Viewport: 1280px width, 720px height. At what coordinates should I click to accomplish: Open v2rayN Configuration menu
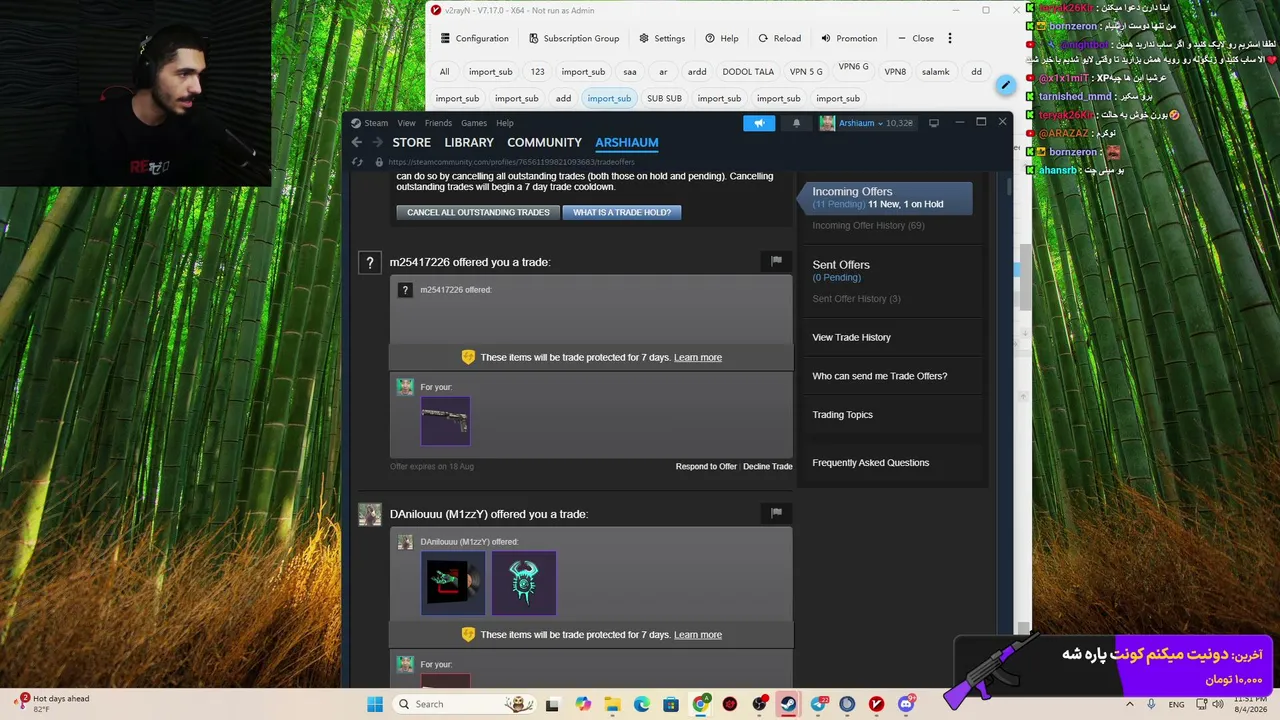475,38
